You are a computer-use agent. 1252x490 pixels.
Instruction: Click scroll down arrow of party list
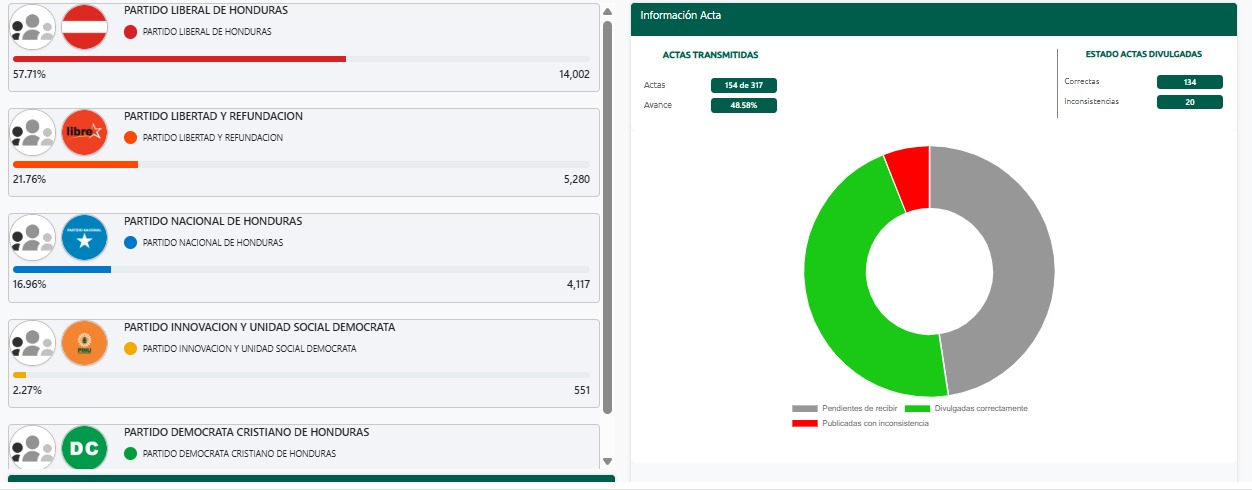pos(607,461)
